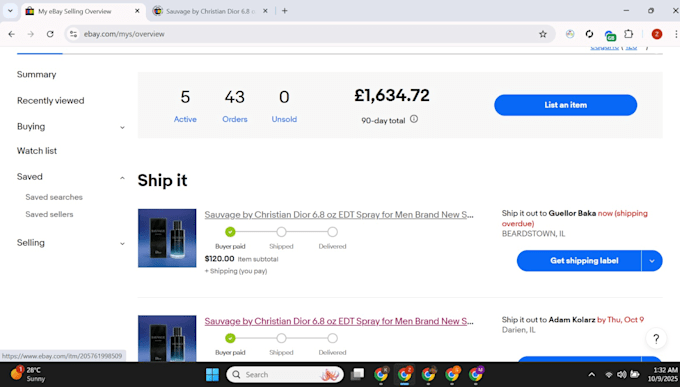The width and height of the screenshot is (680, 387).
Task: Close the My eBay Selling Overview tab
Action: [137, 11]
